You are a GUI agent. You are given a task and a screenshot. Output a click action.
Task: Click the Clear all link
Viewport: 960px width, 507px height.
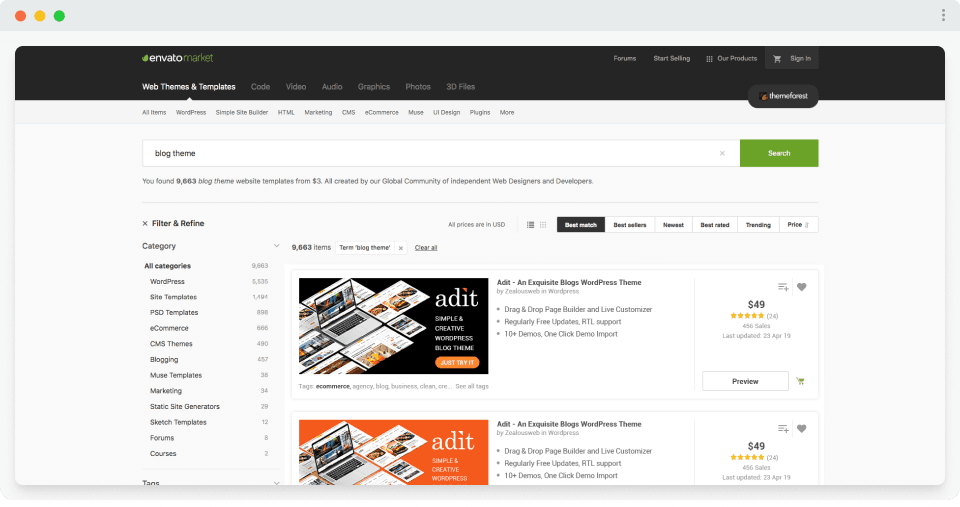point(426,248)
